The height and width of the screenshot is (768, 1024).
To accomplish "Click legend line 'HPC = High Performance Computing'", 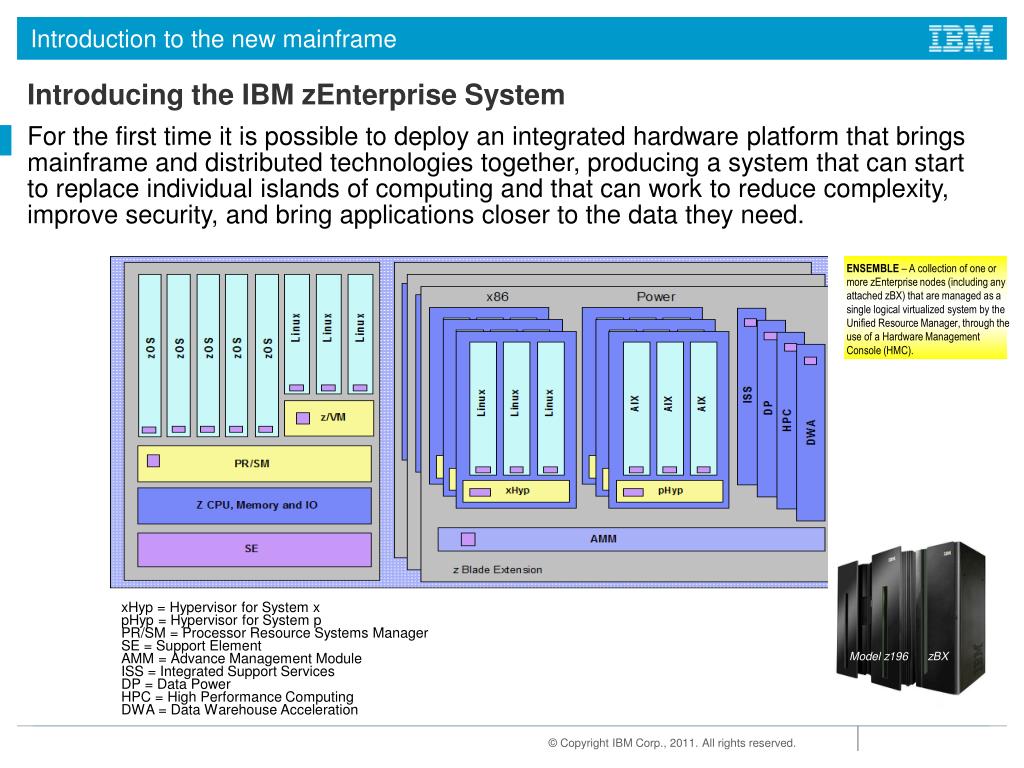I will click(x=238, y=697).
